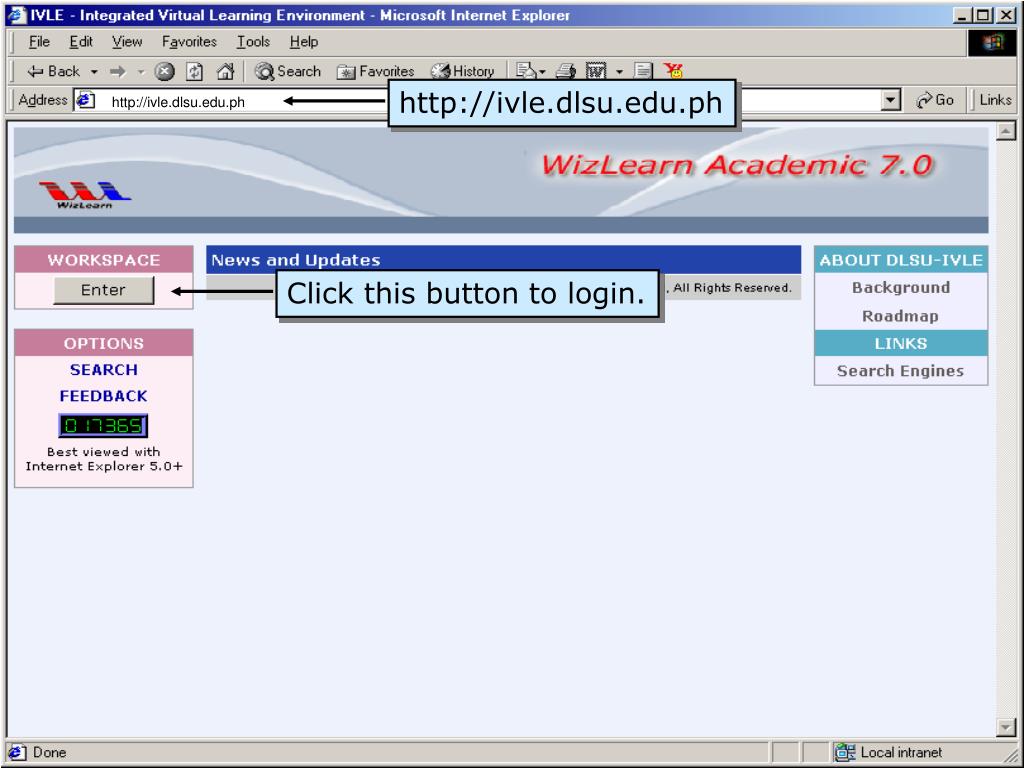
Task: Stop the page loading with the Stop icon
Action: click(x=165, y=71)
